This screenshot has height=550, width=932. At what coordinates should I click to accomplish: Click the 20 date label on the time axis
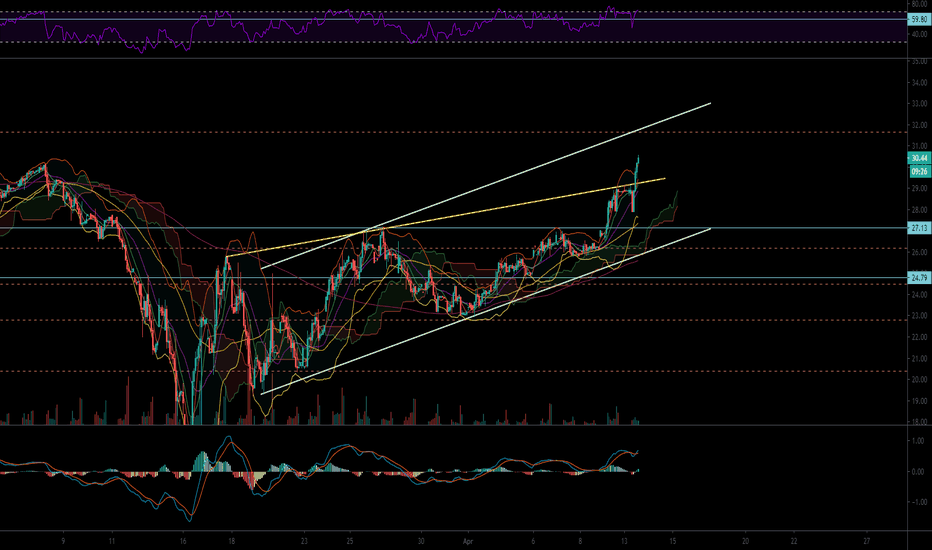coord(745,542)
